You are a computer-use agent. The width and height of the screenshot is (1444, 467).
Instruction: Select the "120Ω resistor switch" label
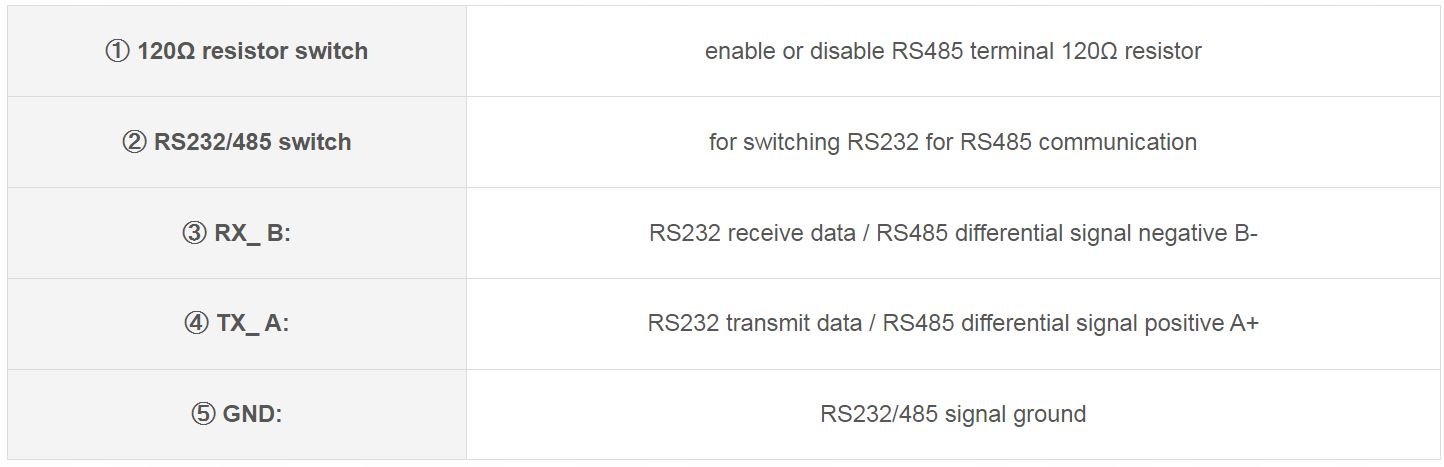tap(252, 51)
